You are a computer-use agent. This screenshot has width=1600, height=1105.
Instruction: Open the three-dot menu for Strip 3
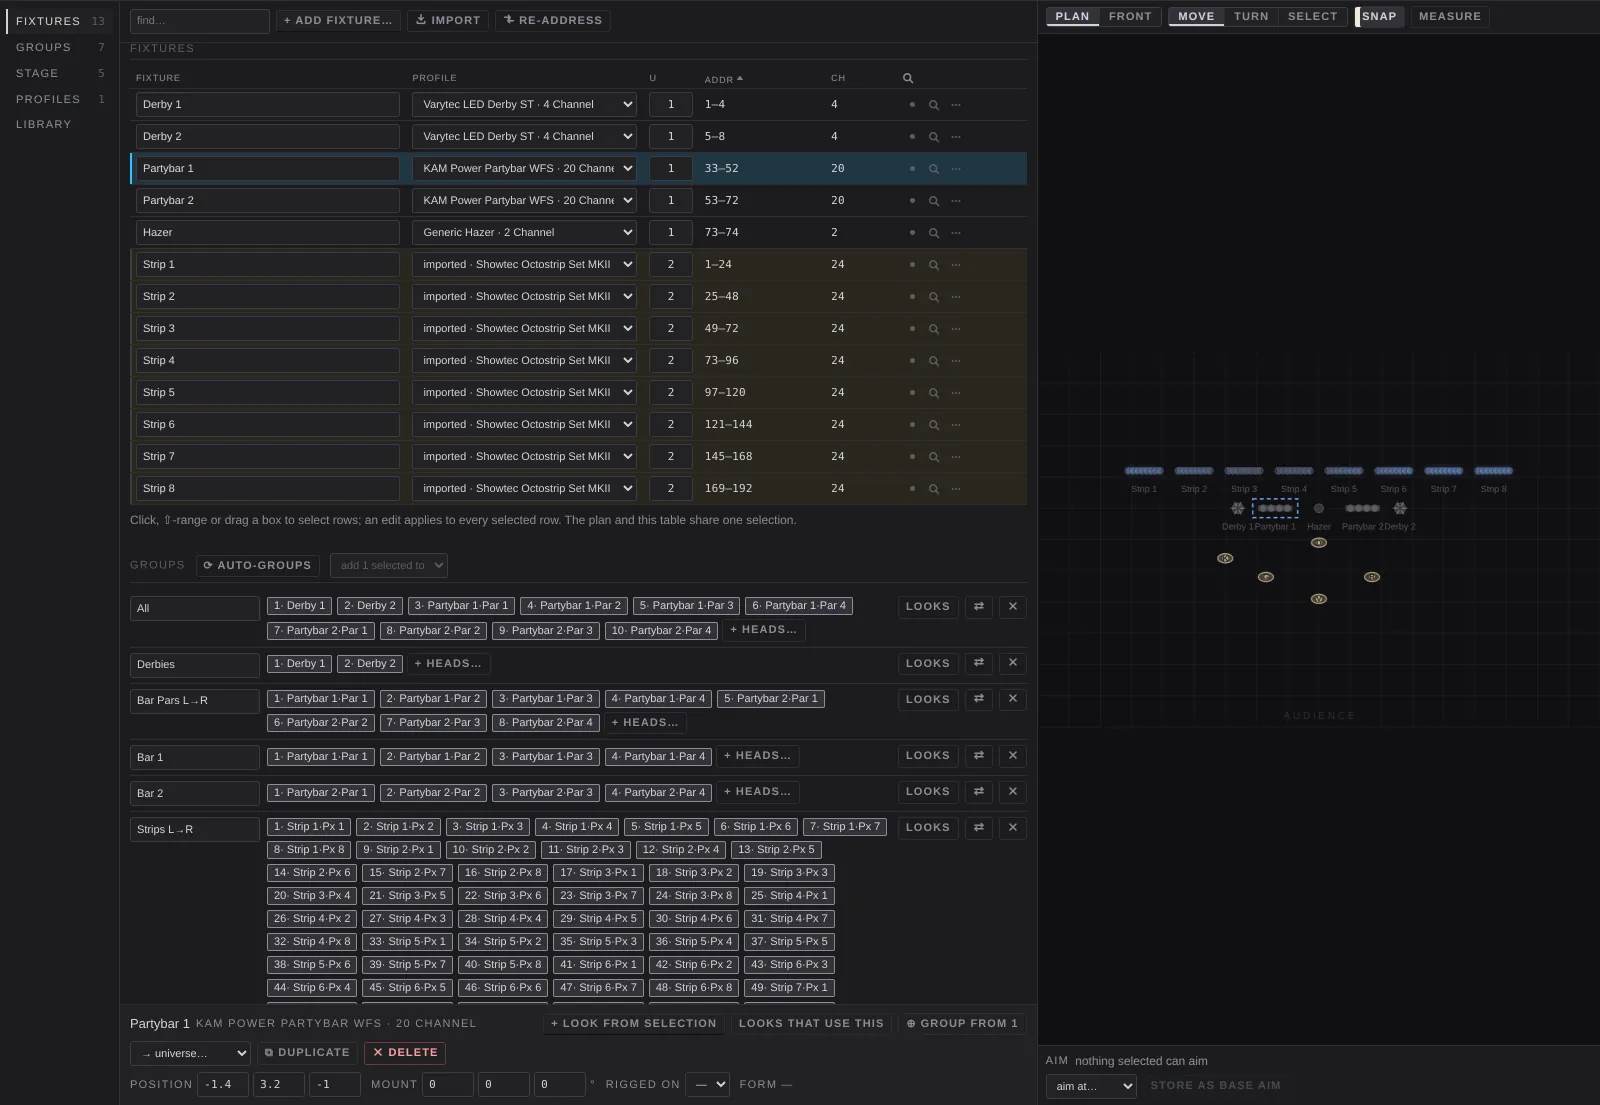956,329
